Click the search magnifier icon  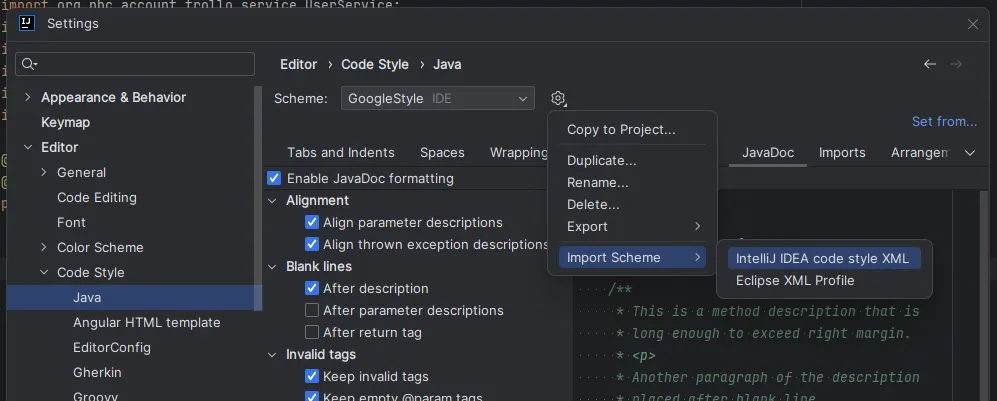coord(30,64)
